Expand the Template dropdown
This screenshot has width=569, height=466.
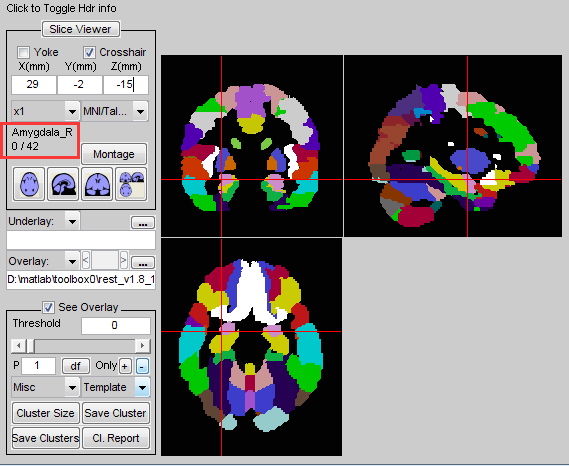[x=116, y=387]
